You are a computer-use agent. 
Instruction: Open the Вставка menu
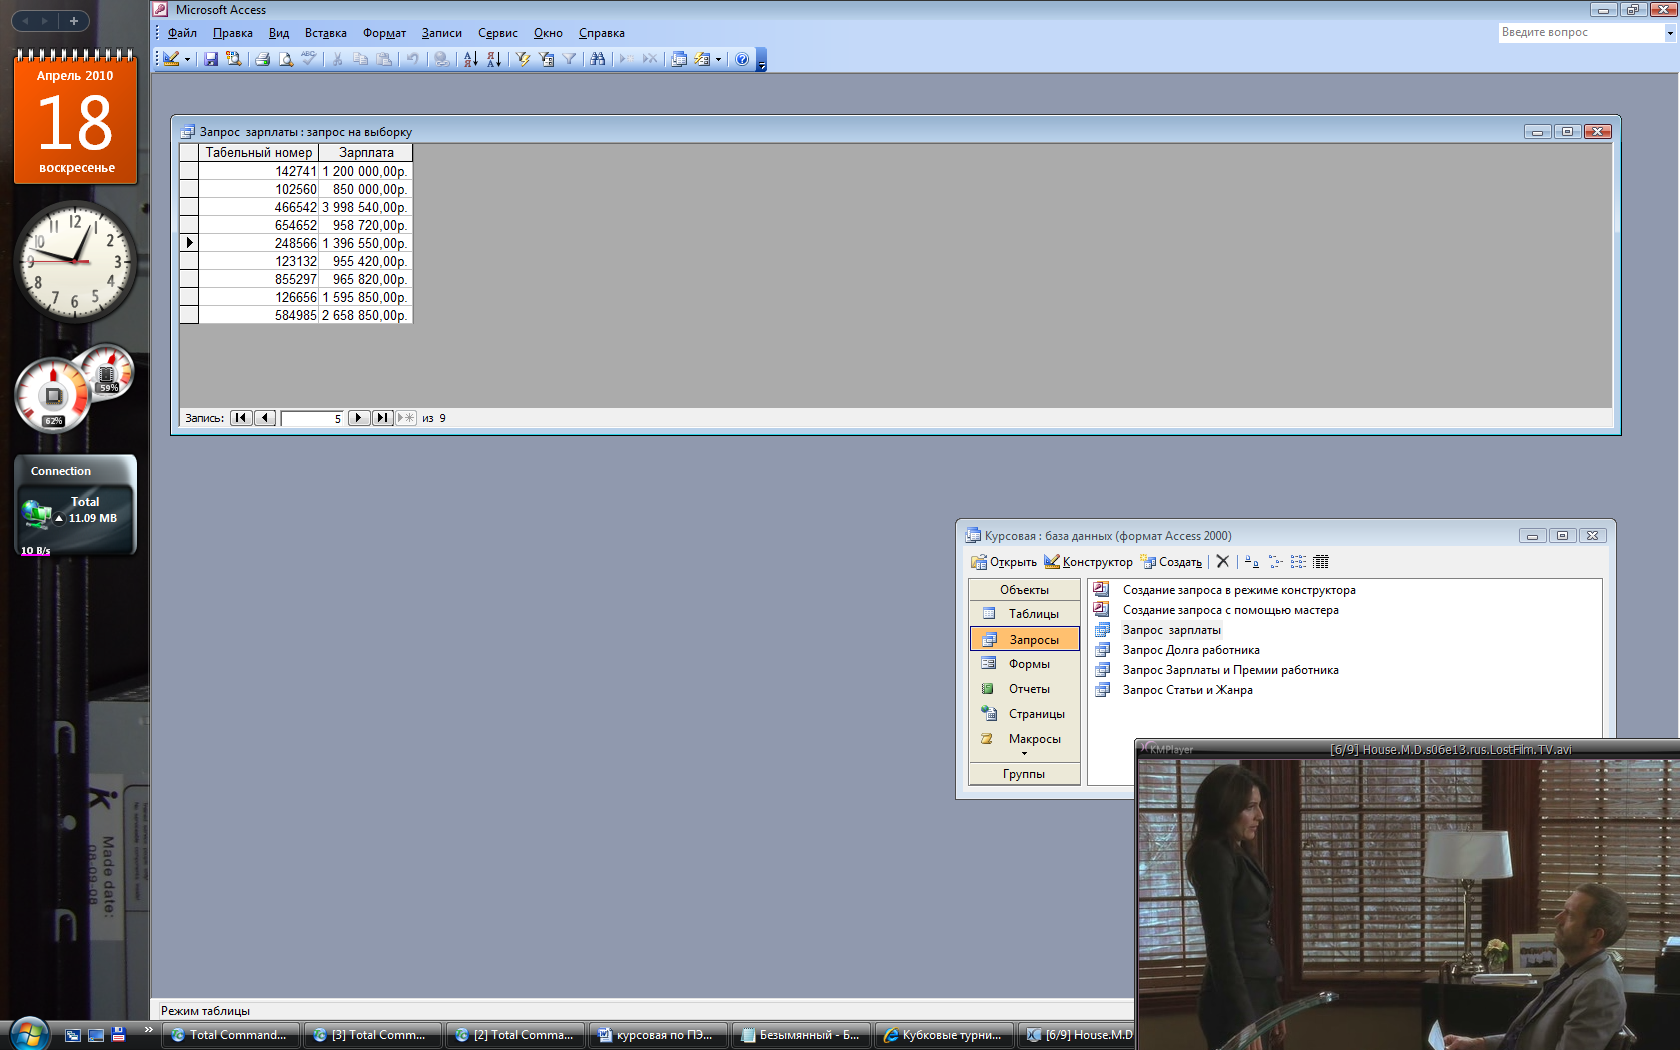(326, 33)
